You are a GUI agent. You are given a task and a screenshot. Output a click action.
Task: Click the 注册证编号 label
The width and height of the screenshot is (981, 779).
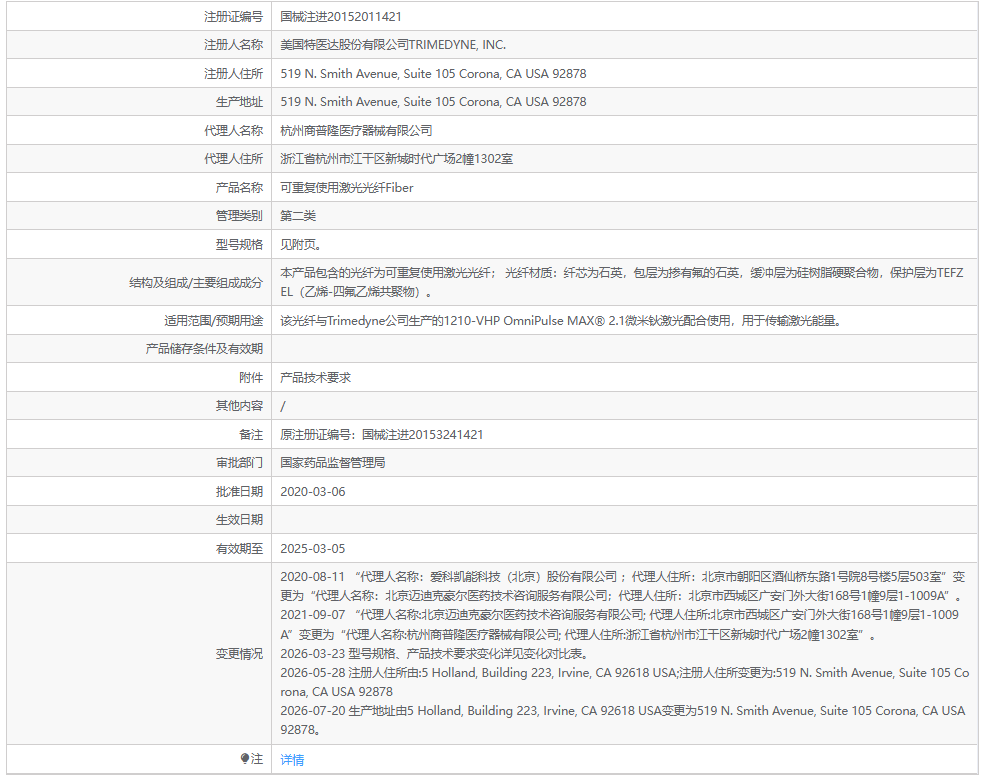tap(233, 17)
